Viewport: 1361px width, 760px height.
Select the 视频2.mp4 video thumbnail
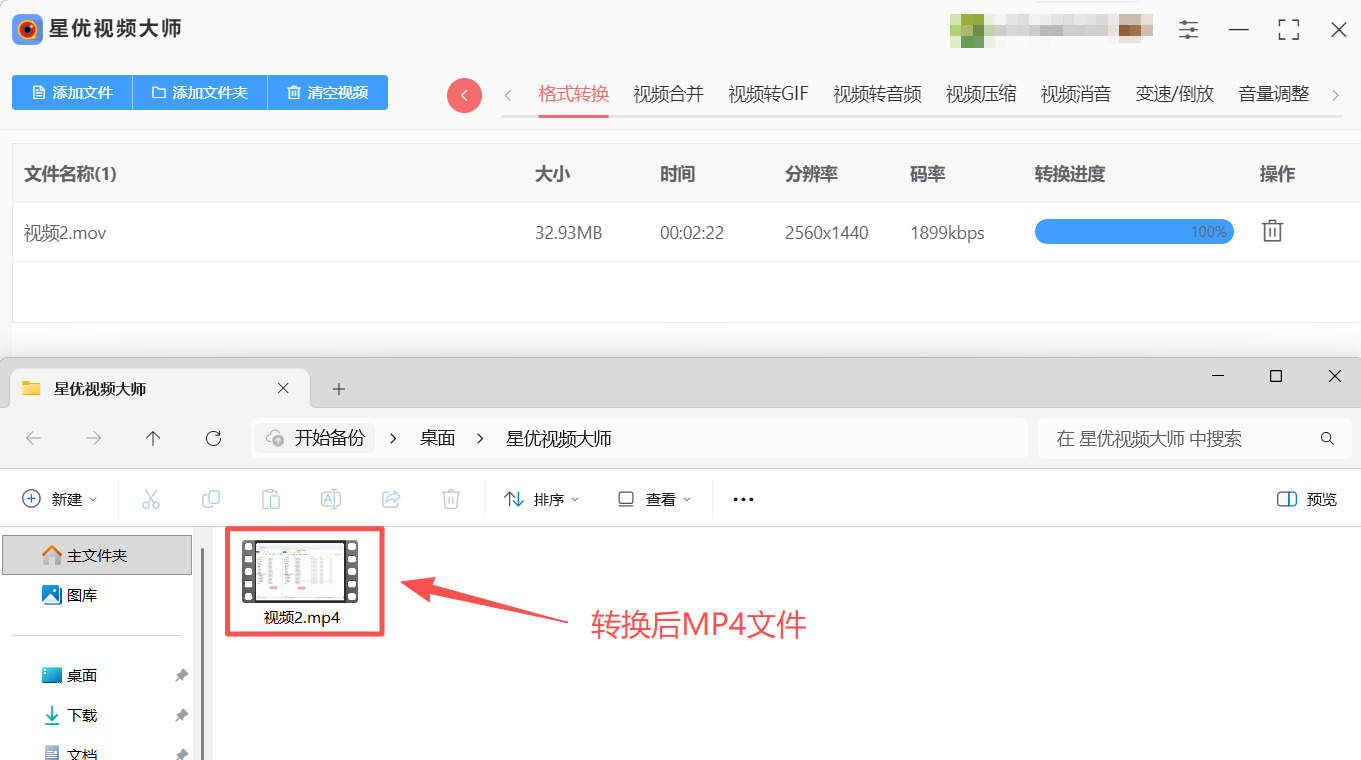[300, 572]
